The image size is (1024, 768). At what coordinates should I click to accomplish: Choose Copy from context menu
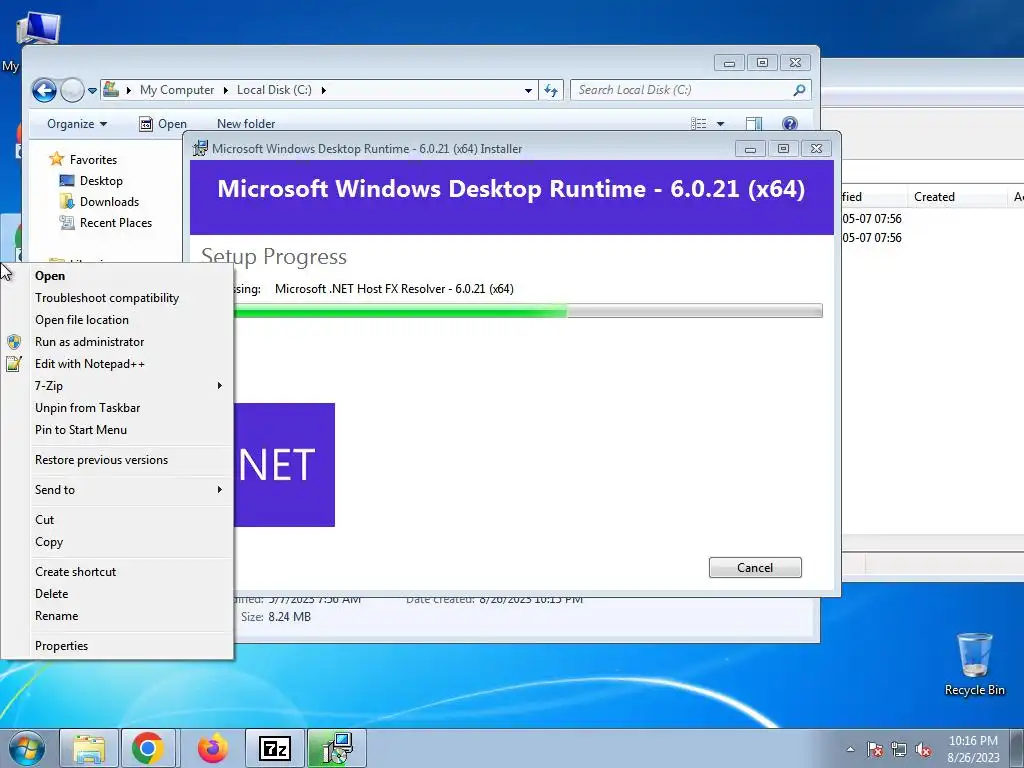49,542
